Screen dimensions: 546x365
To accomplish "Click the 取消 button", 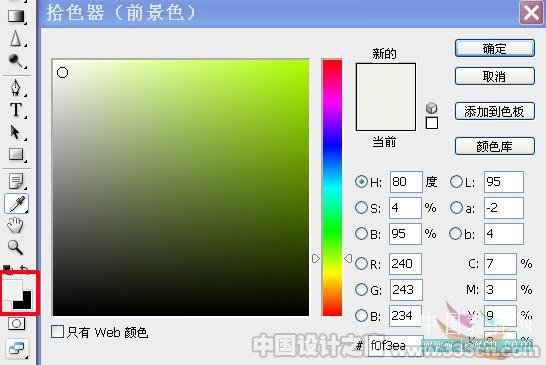I will (x=494, y=76).
